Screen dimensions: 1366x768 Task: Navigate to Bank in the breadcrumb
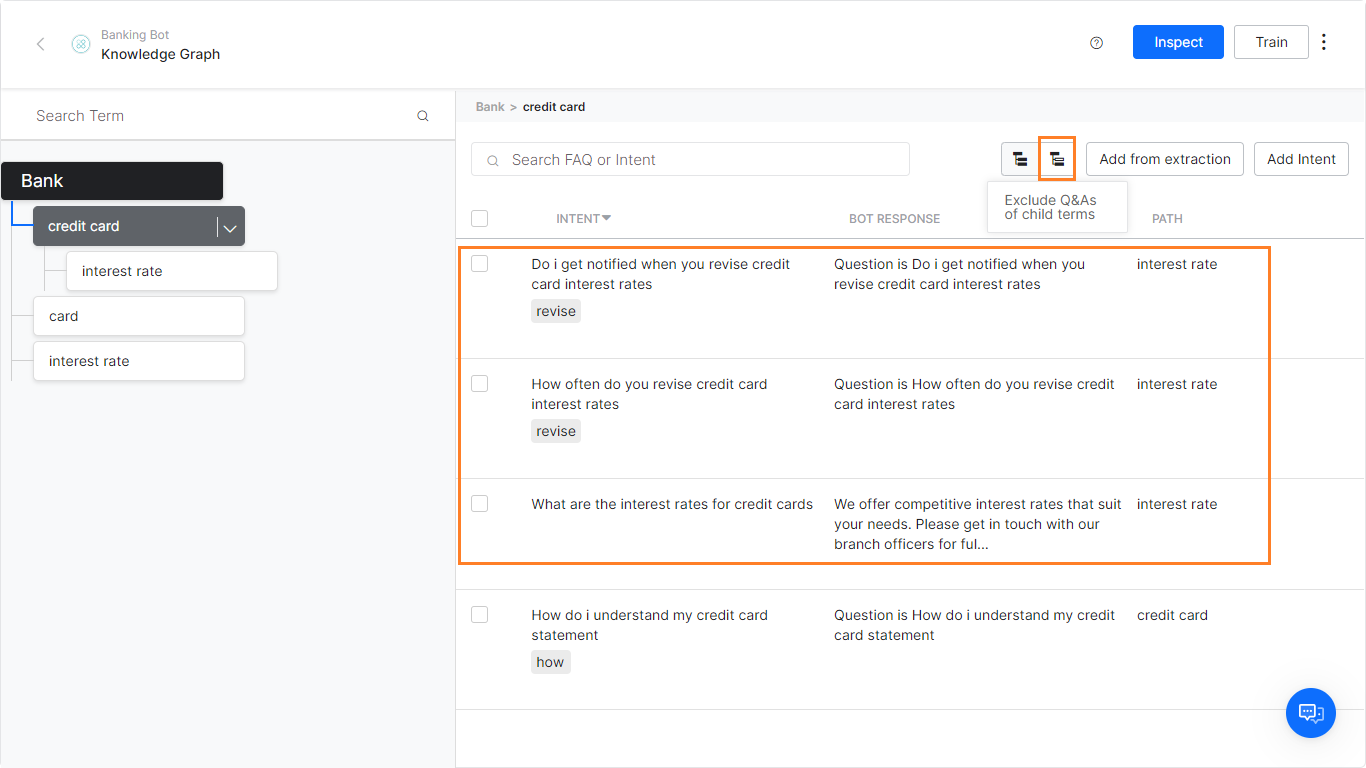coord(489,106)
